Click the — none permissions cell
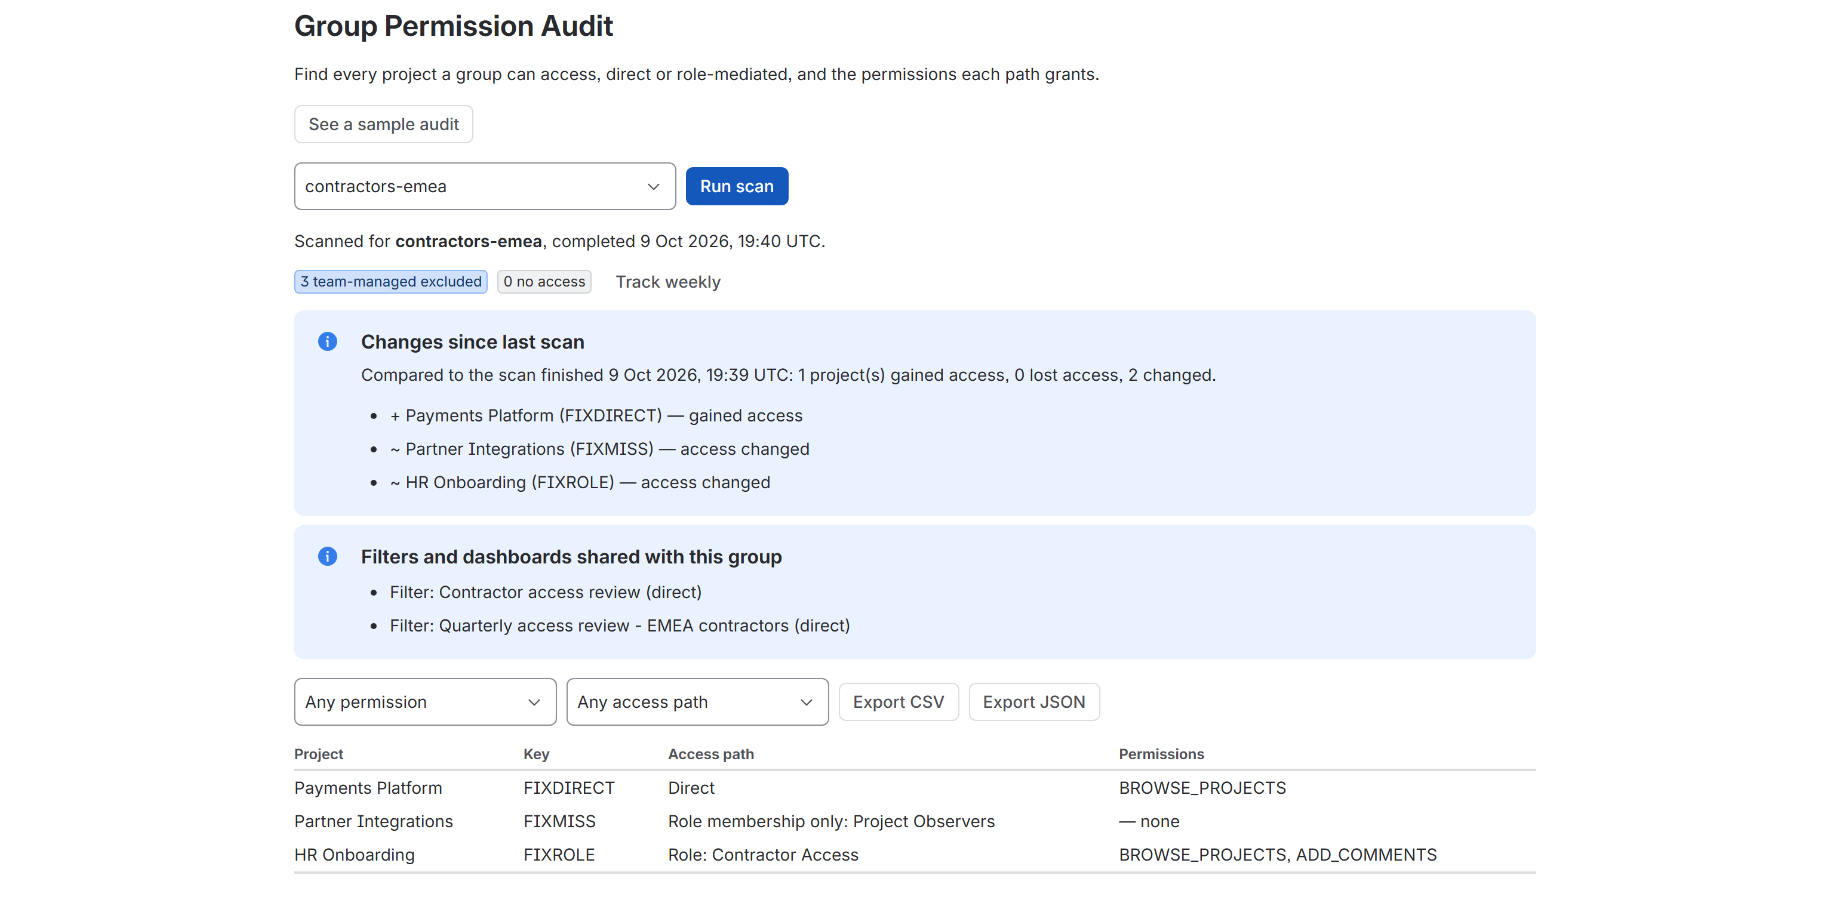 click(1150, 821)
